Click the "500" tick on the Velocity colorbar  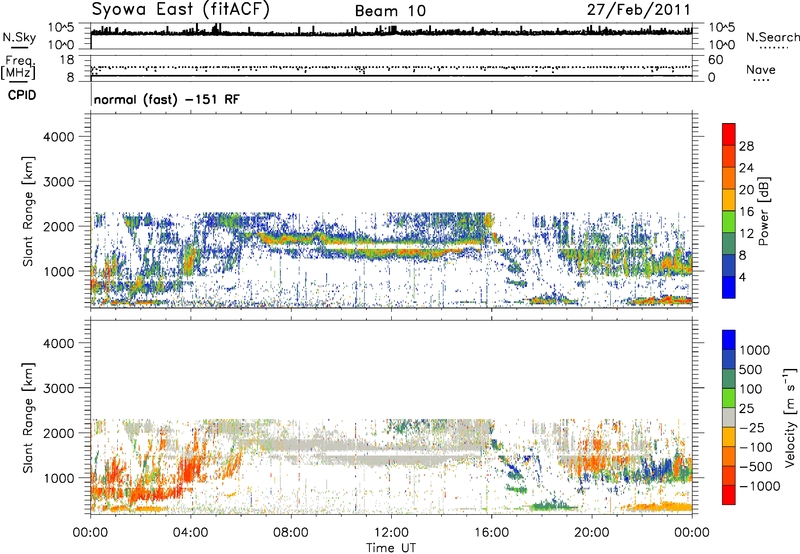[x=753, y=369]
